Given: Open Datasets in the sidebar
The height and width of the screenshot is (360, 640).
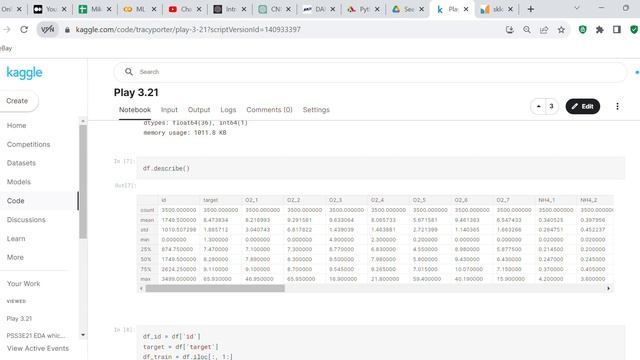Looking at the screenshot, I should 21,163.
